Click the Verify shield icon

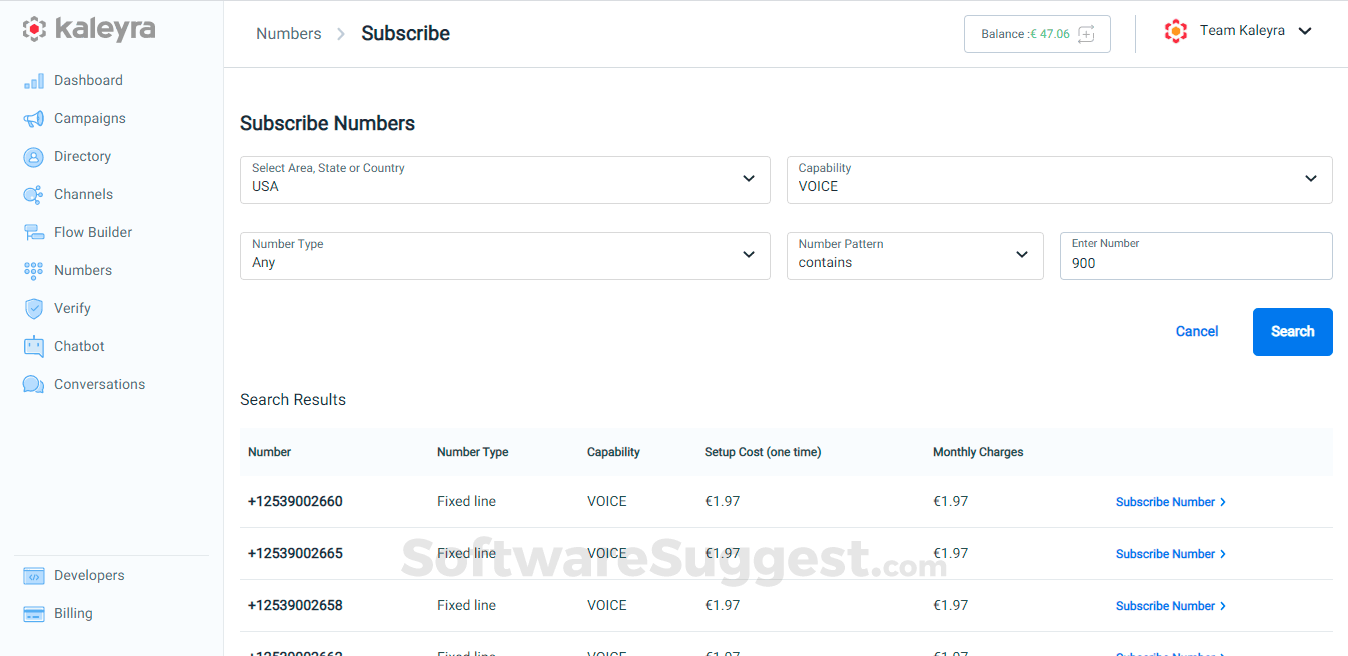point(34,309)
